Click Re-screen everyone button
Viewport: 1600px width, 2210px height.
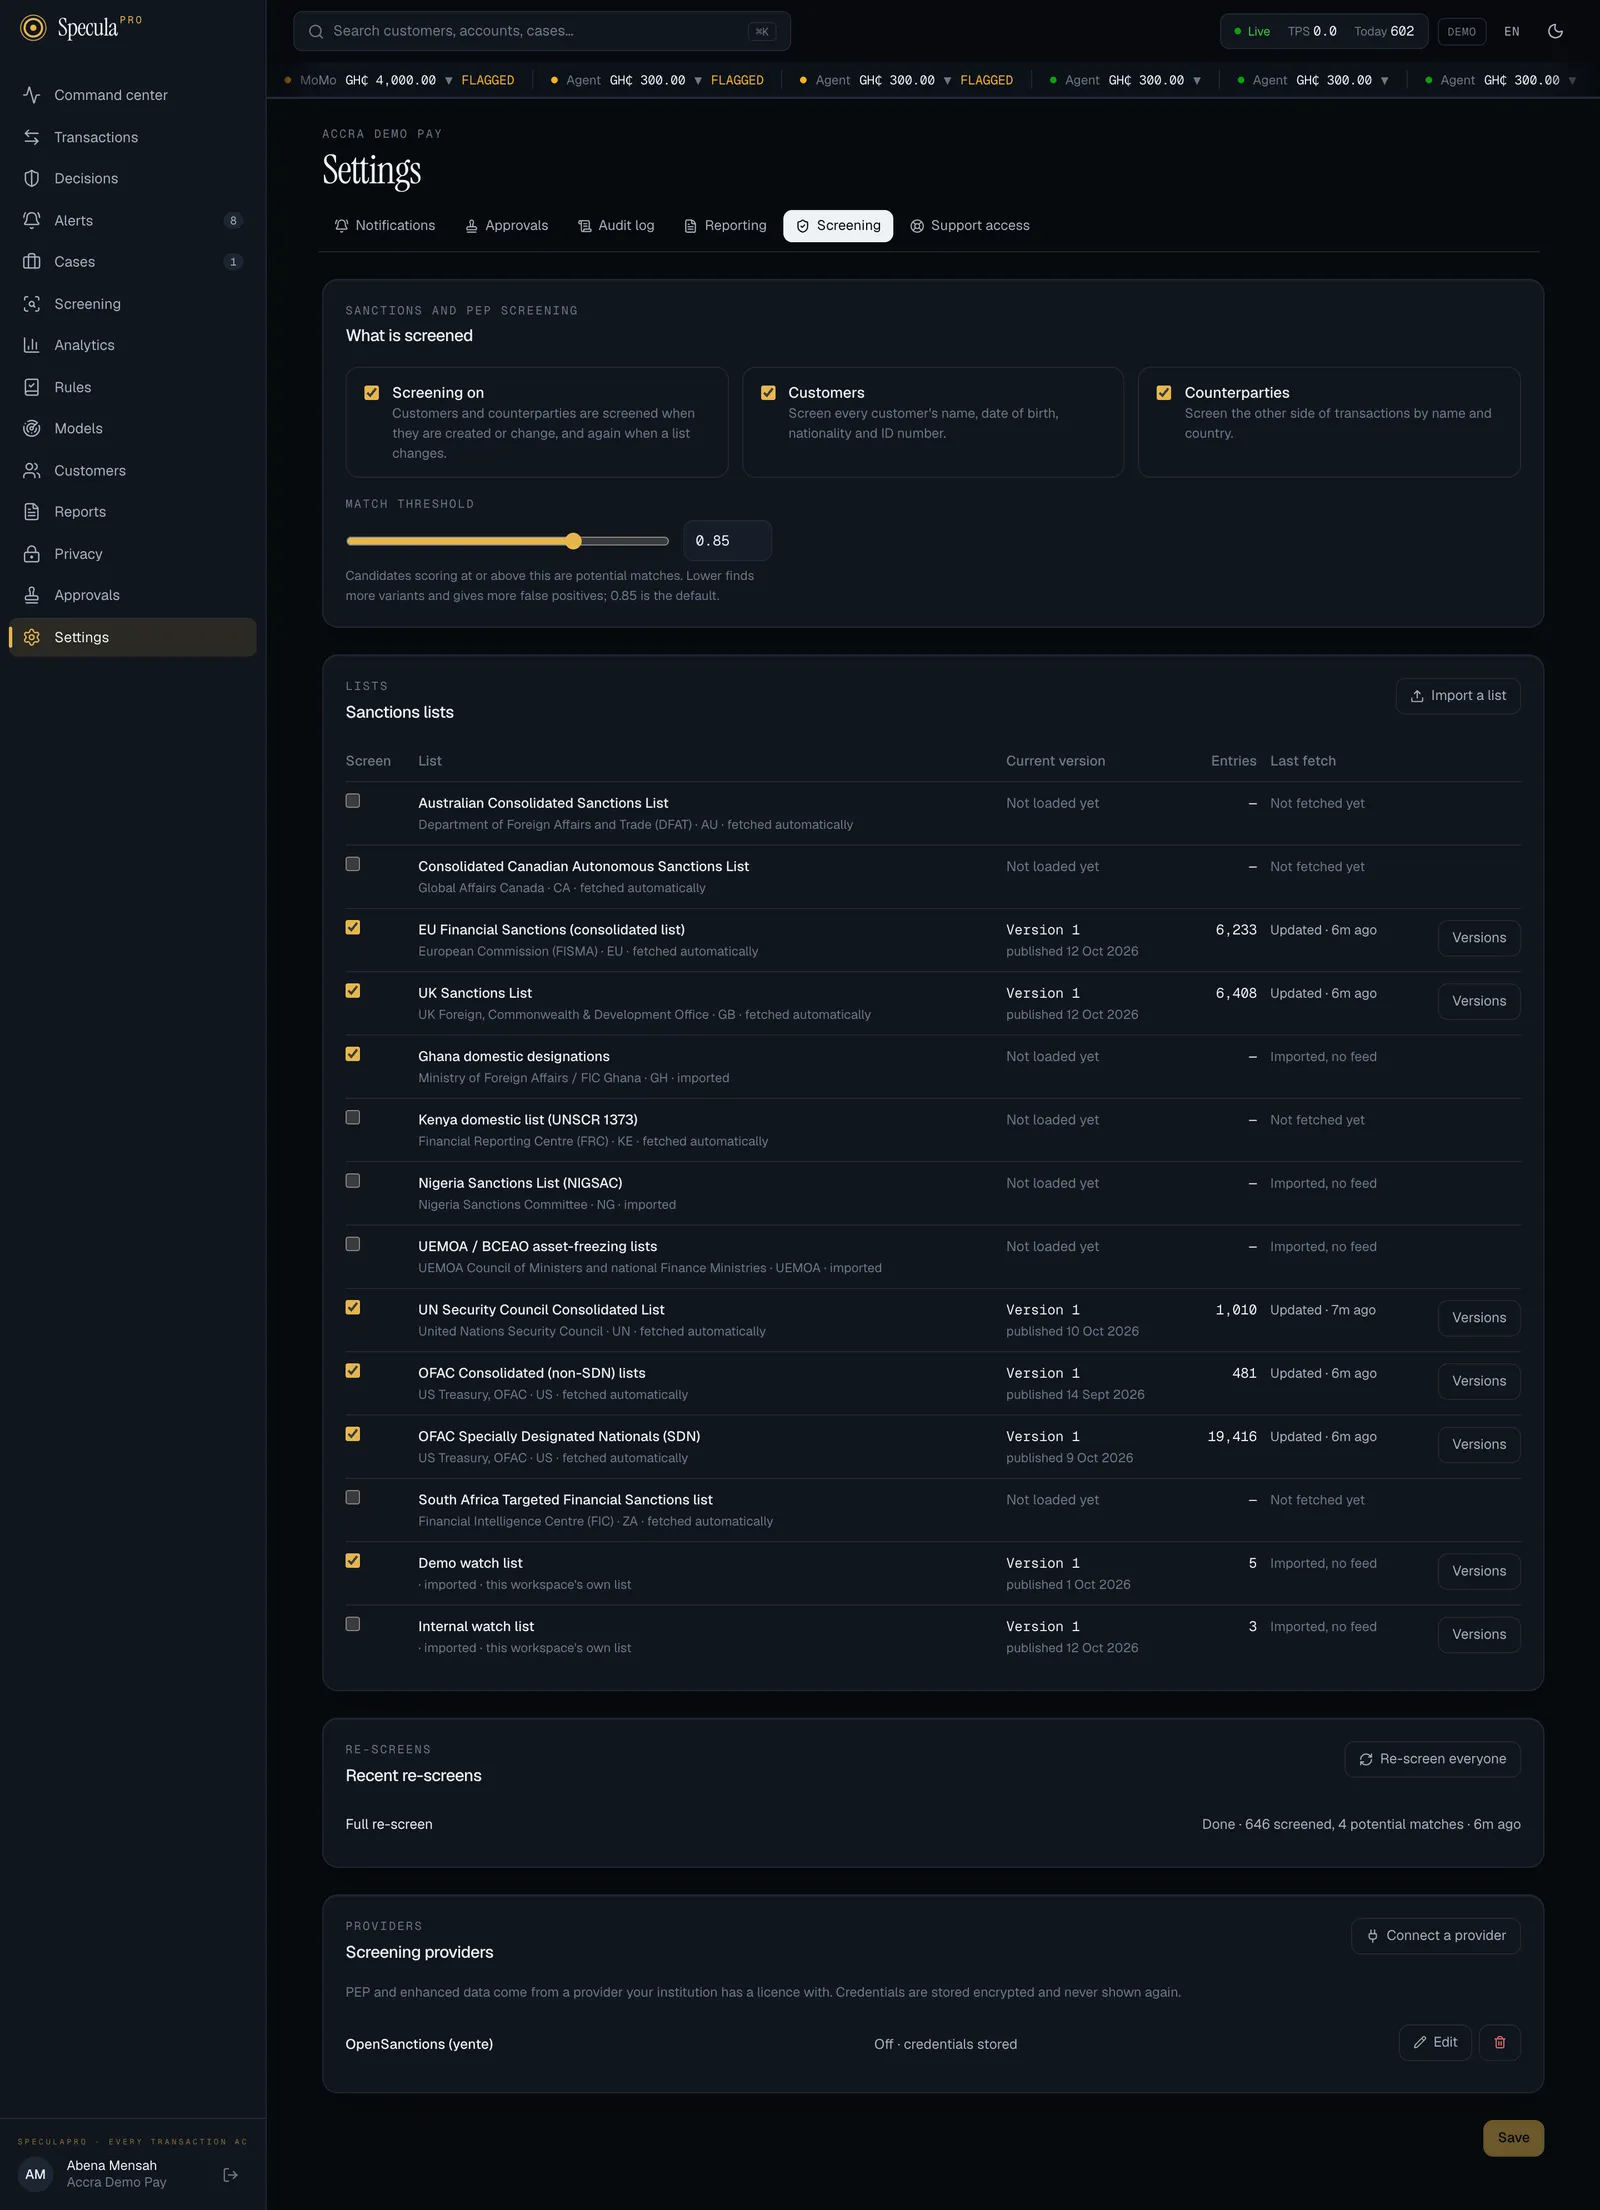(1432, 1759)
